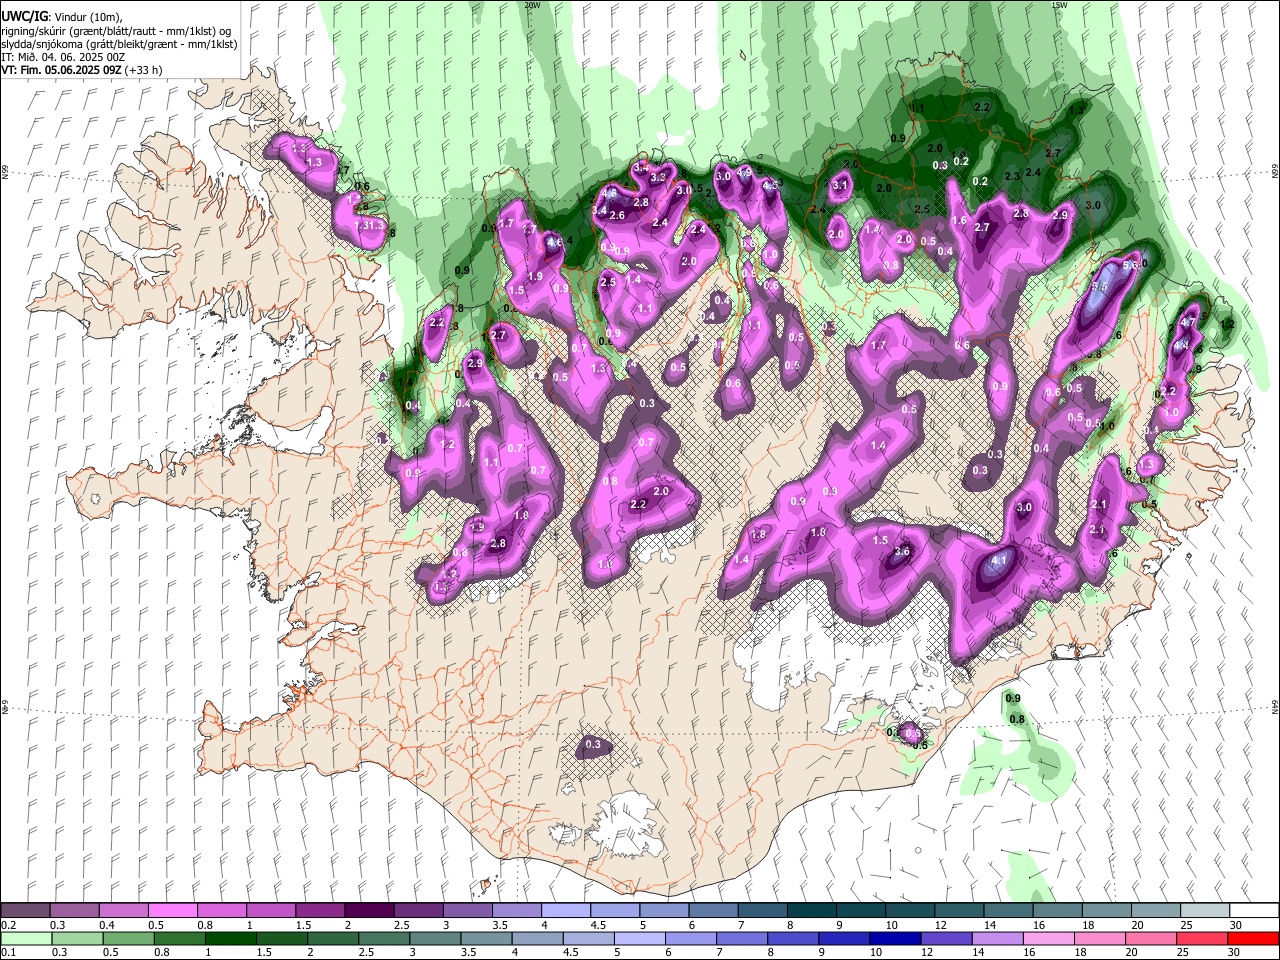Pick the navy blue 10–12 rain legend swatch

pos(896,939)
